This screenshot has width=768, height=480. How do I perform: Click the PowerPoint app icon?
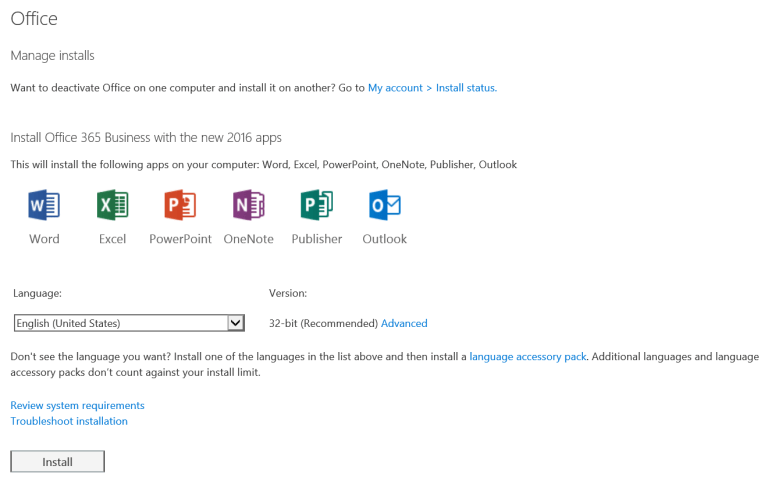(180, 205)
